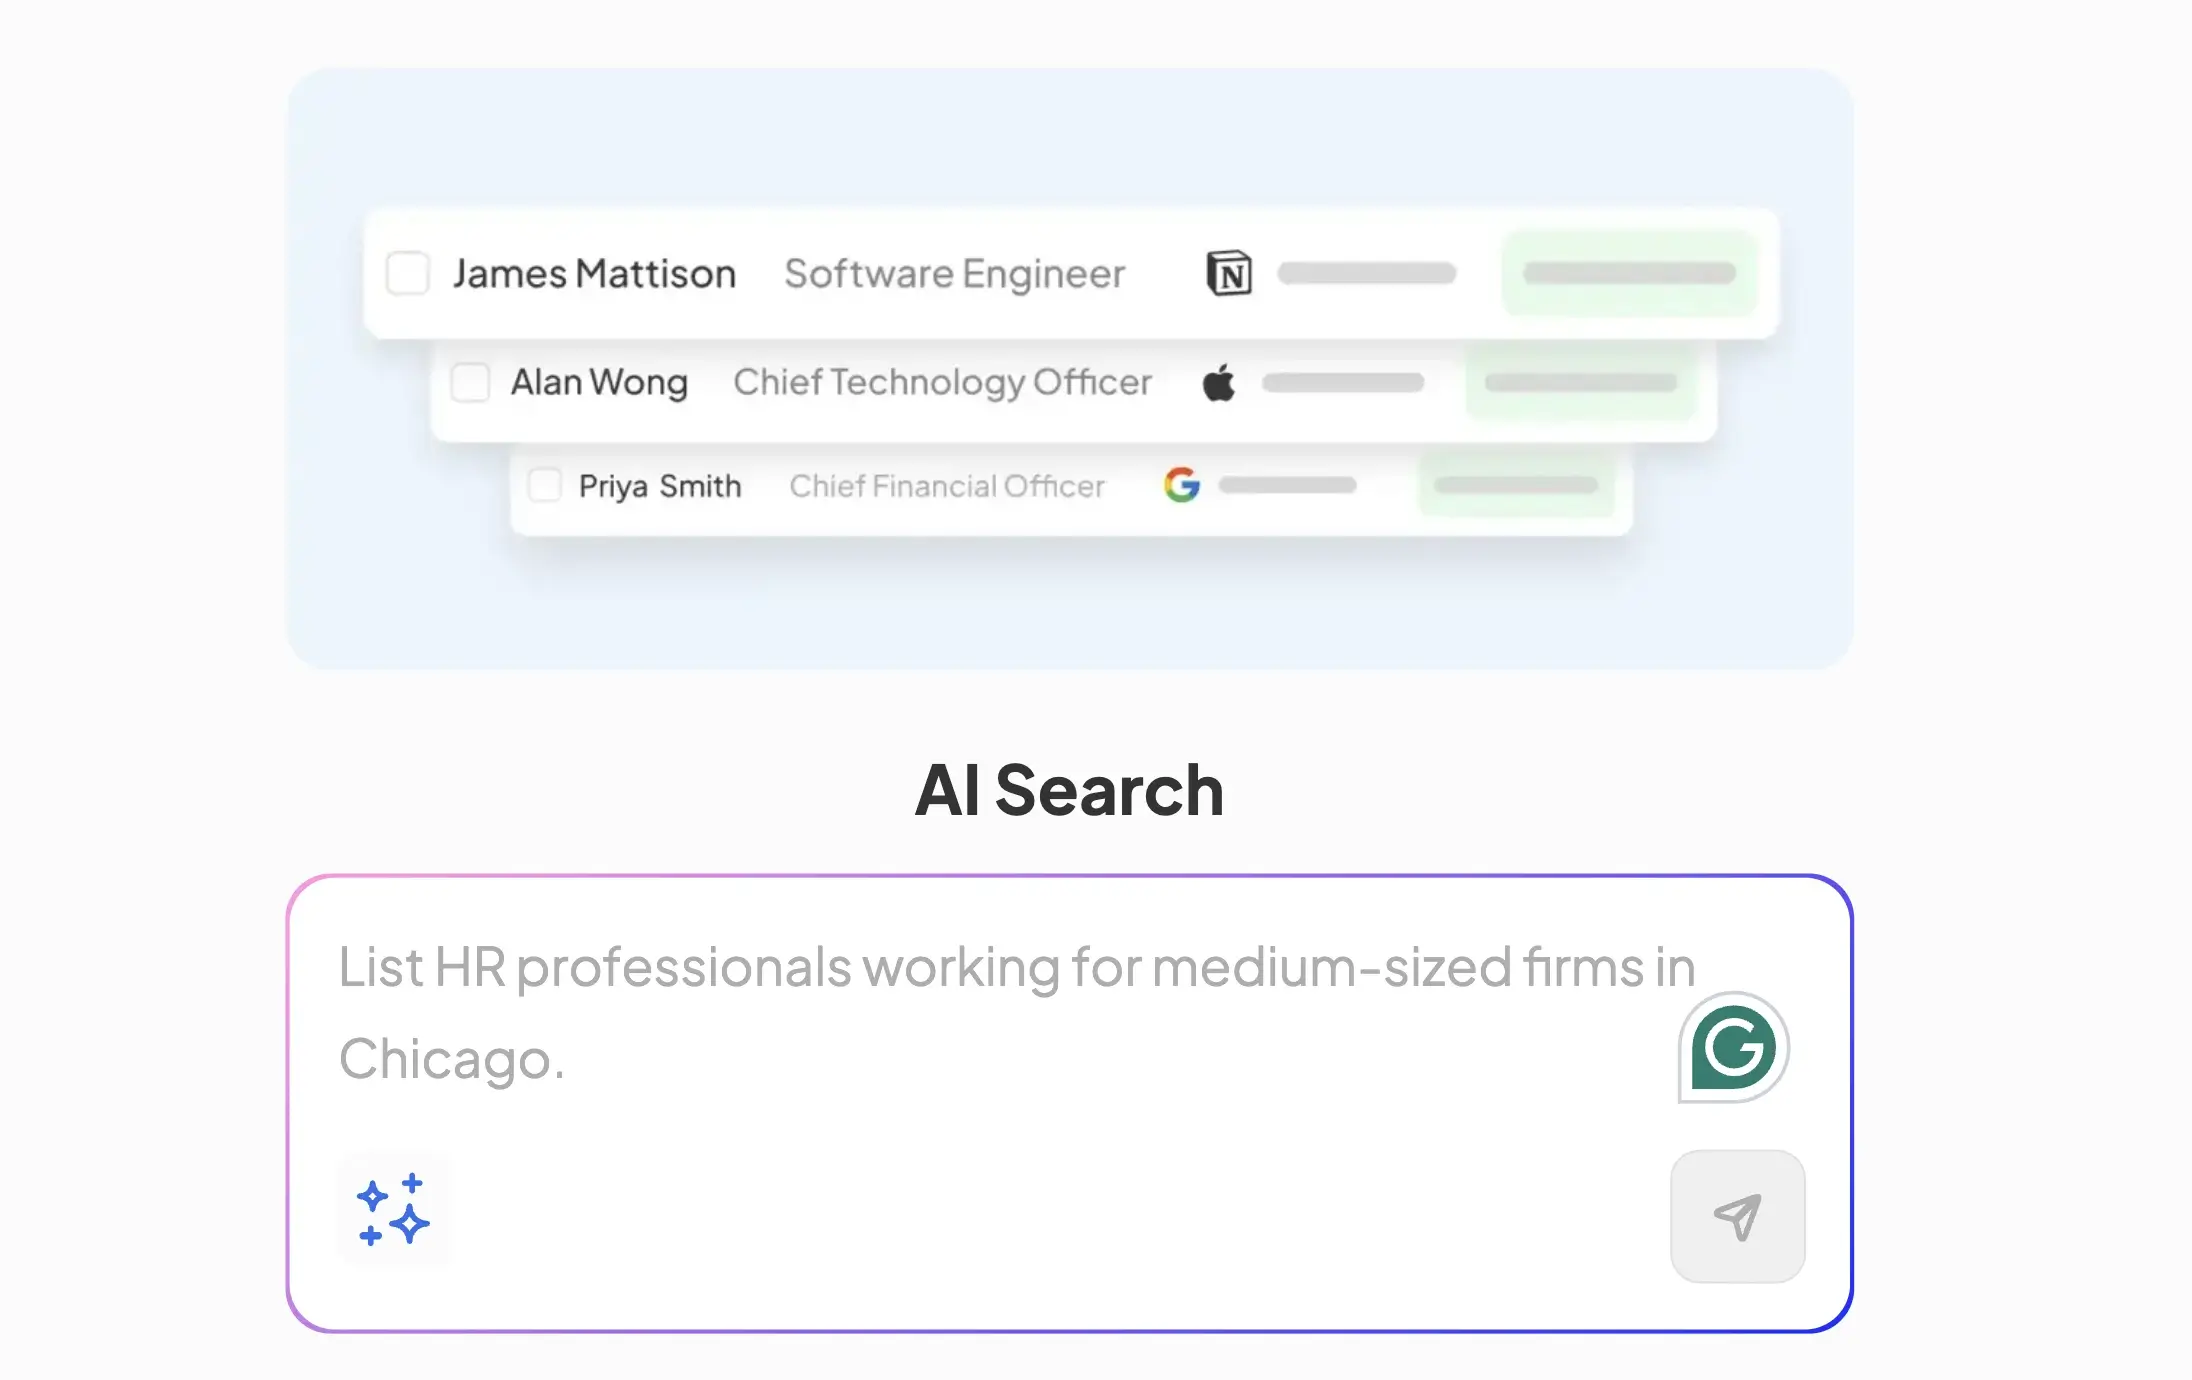Viewport: 2192px width, 1380px height.
Task: Click the AI Search heading
Action: coord(1069,790)
